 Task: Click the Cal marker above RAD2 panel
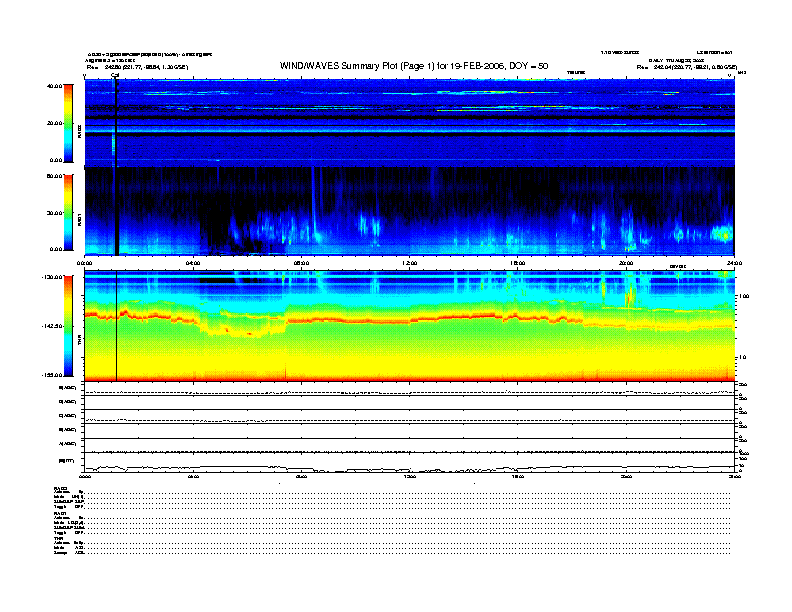point(115,76)
